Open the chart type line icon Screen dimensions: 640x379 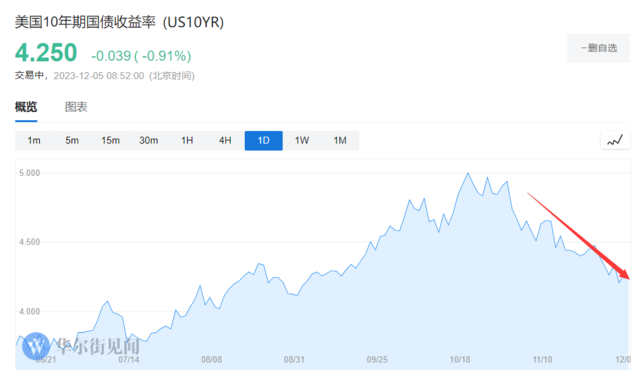tap(615, 141)
